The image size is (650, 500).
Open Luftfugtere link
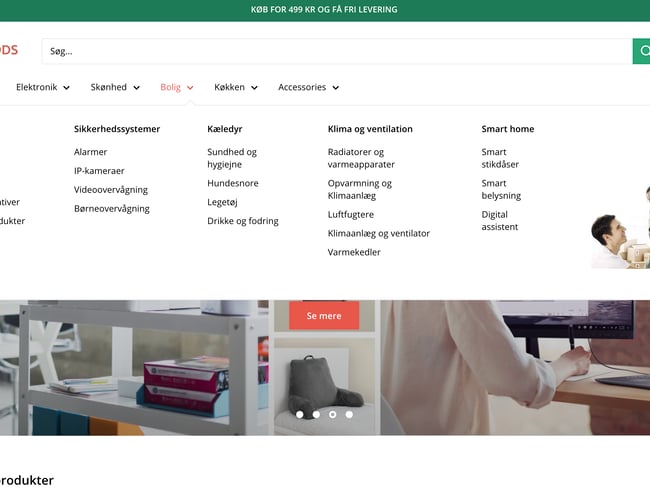351,215
